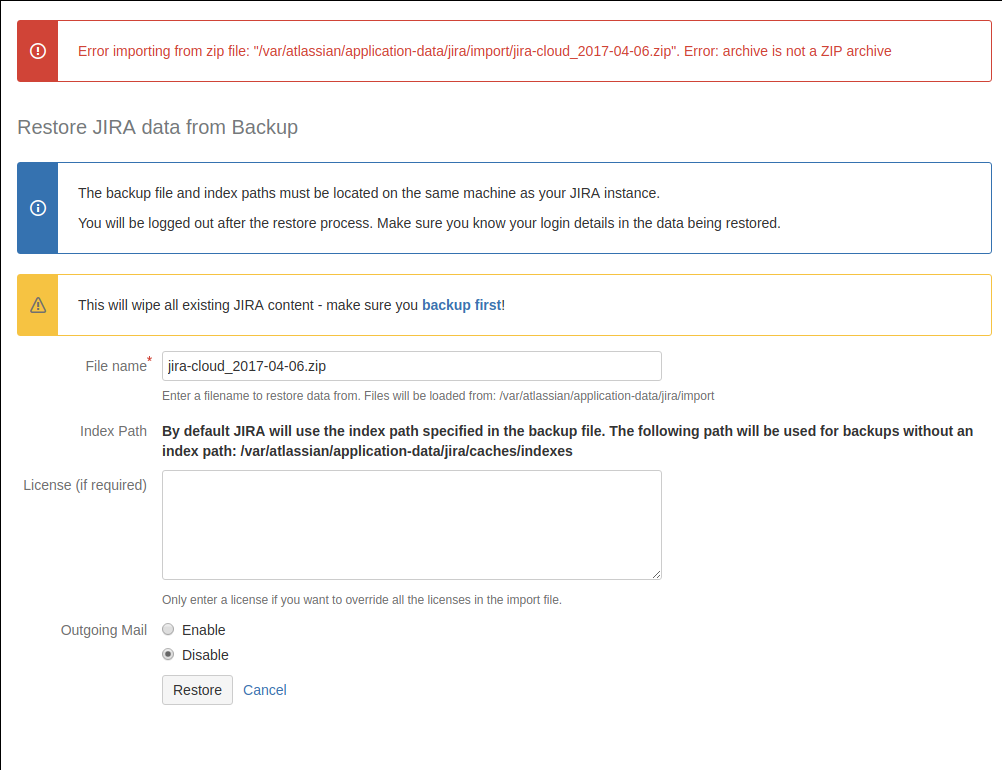
Task: Click the Index Path label
Action: click(x=113, y=431)
